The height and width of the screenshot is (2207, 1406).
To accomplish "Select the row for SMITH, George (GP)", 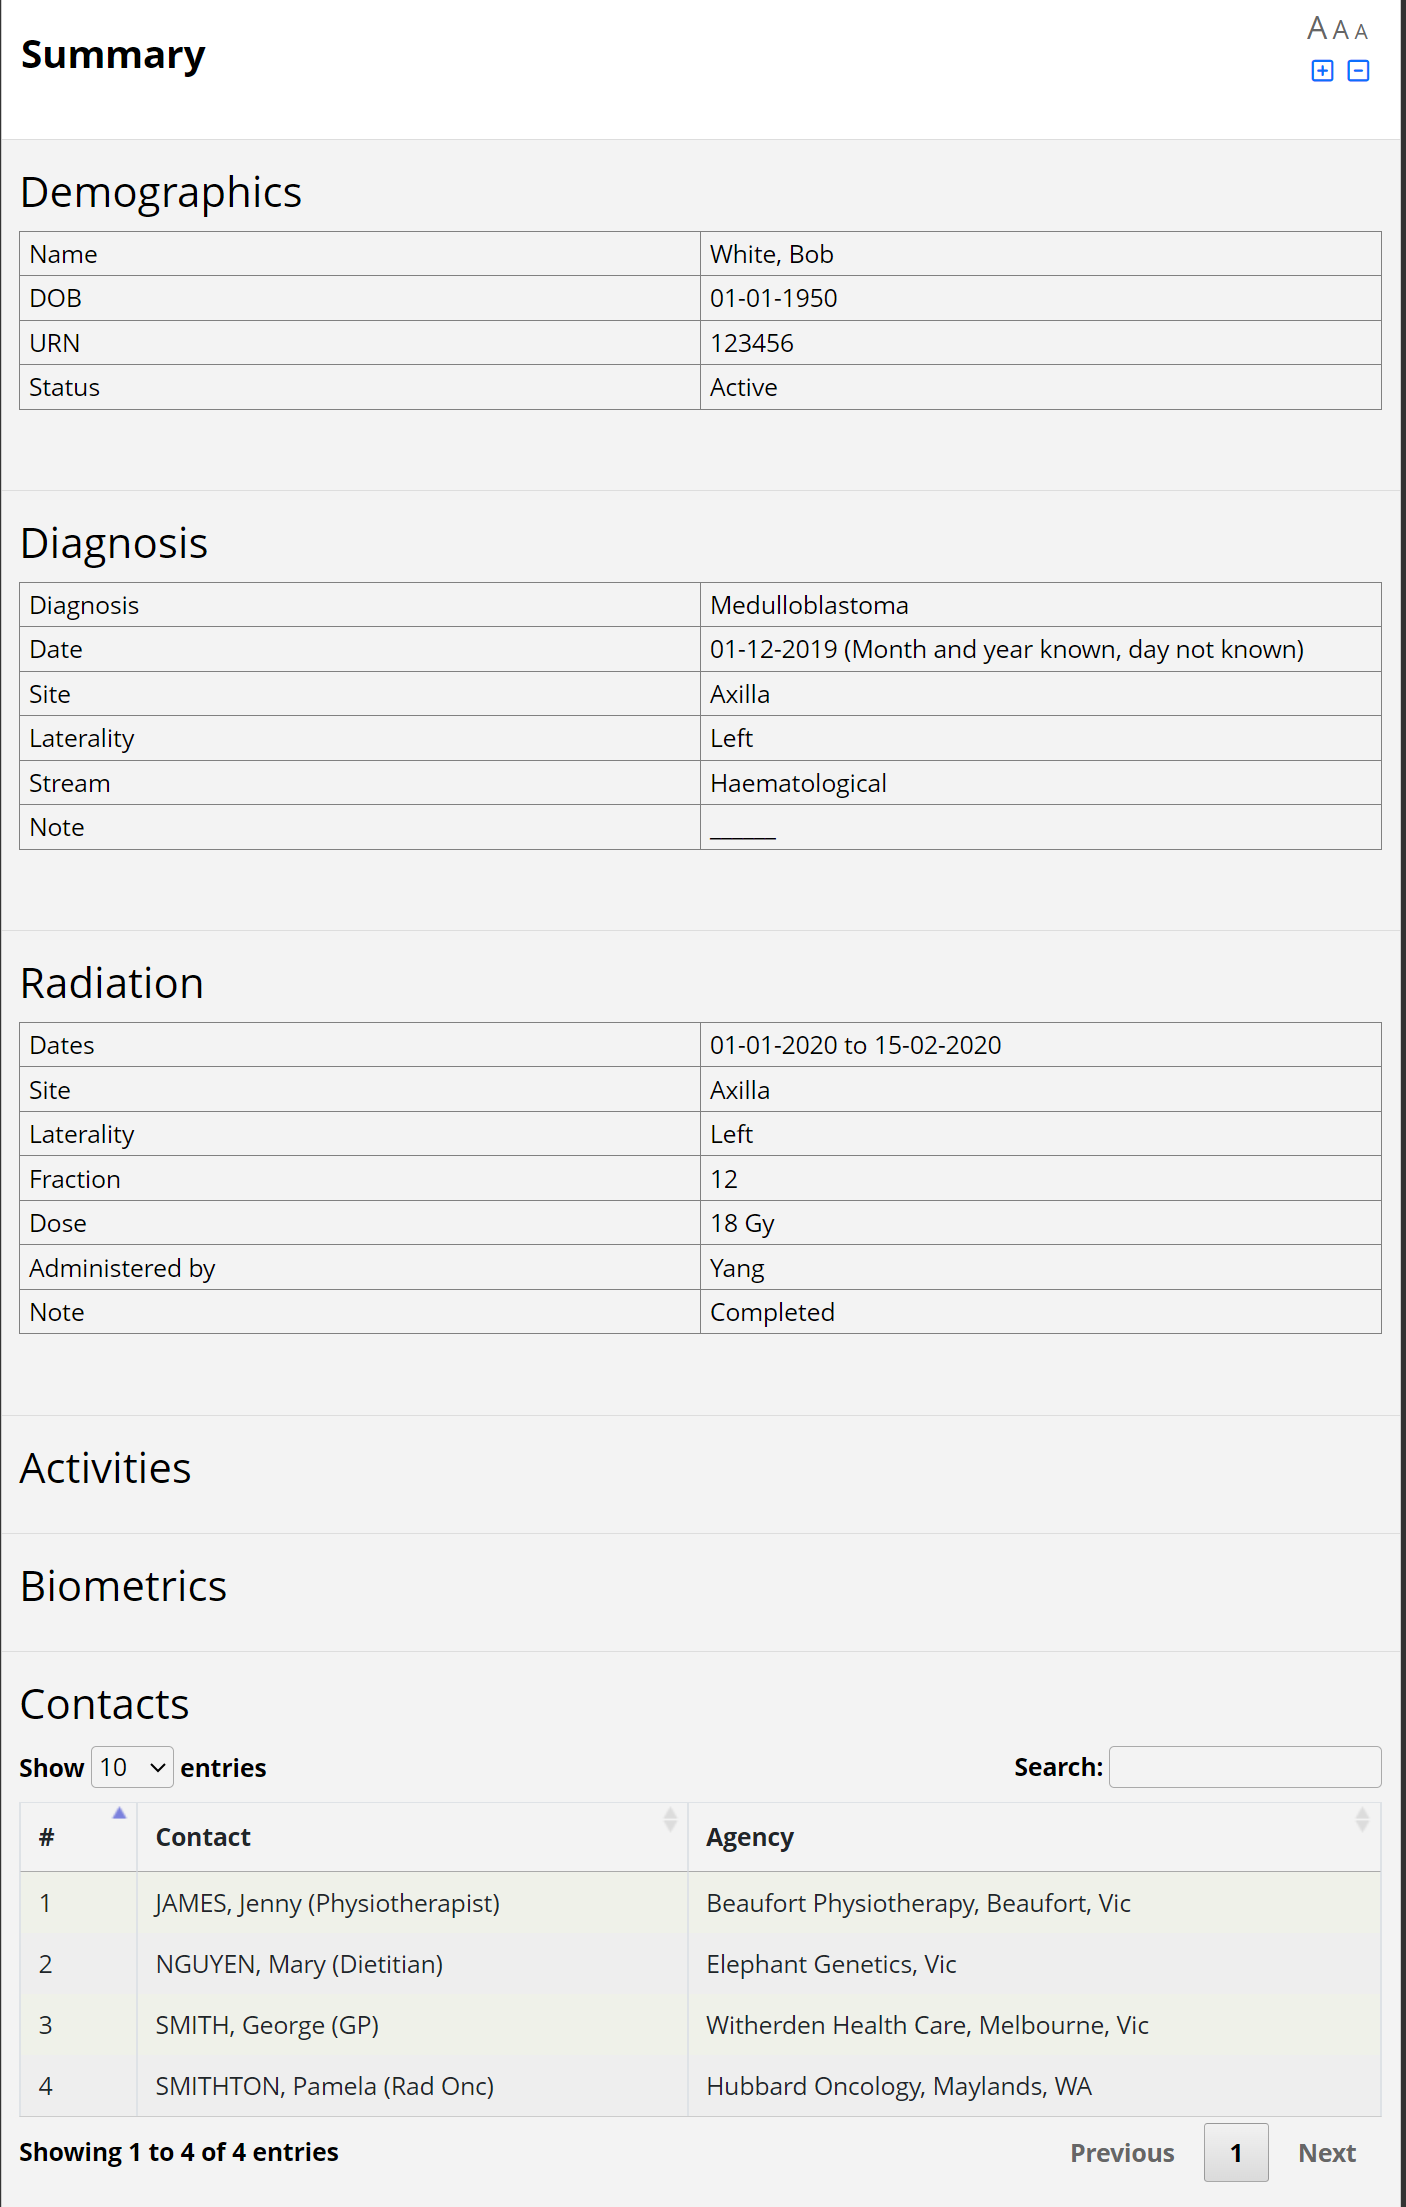I will tap(267, 2025).
